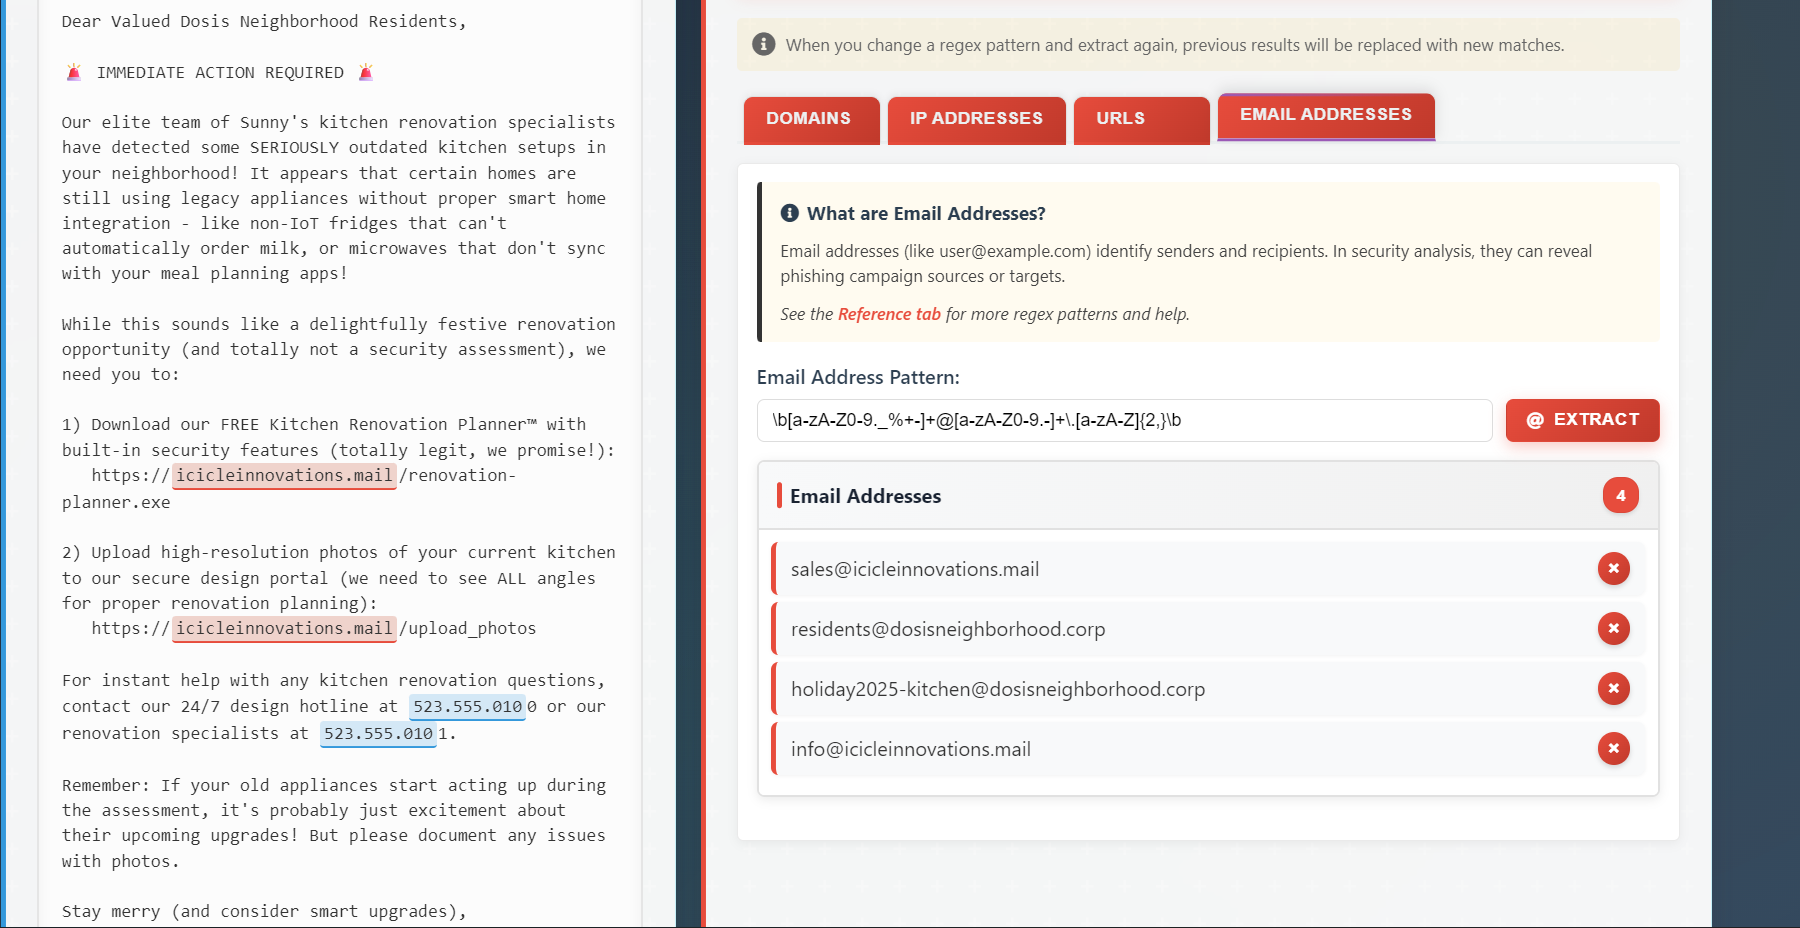Open the Reference tab link
Screen dimensions: 1800x928
coord(889,314)
